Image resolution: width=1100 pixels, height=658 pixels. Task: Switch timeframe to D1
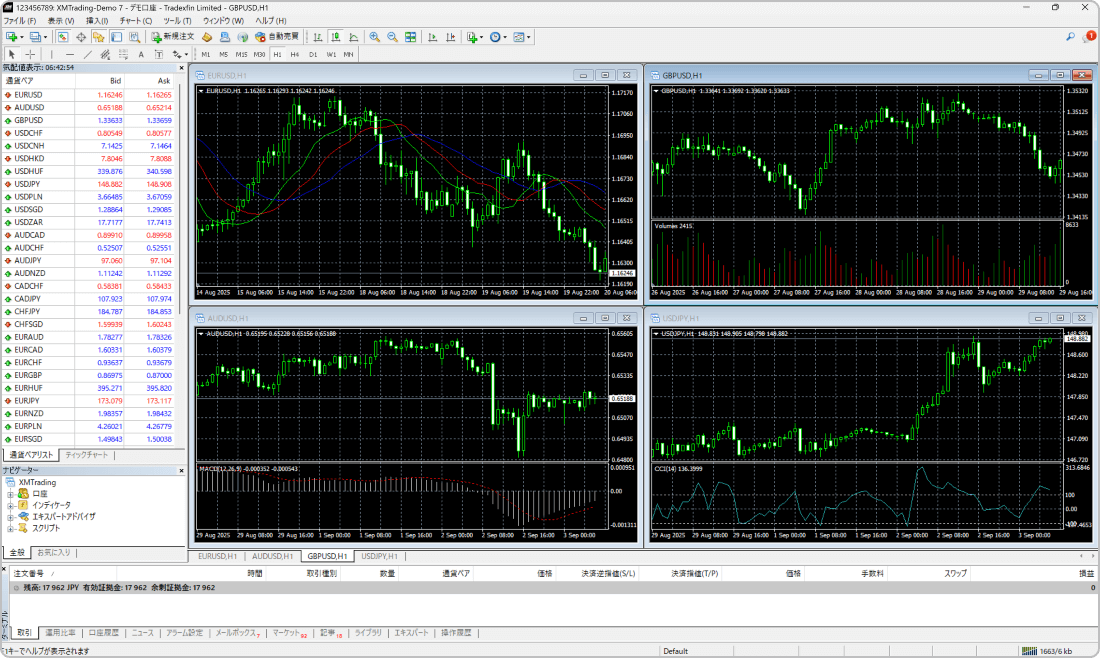(313, 54)
